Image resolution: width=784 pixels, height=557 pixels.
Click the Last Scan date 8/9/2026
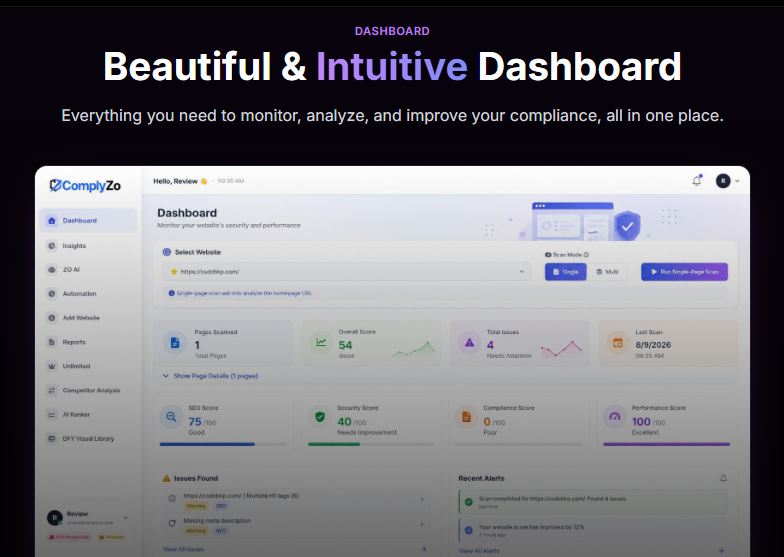(653, 345)
